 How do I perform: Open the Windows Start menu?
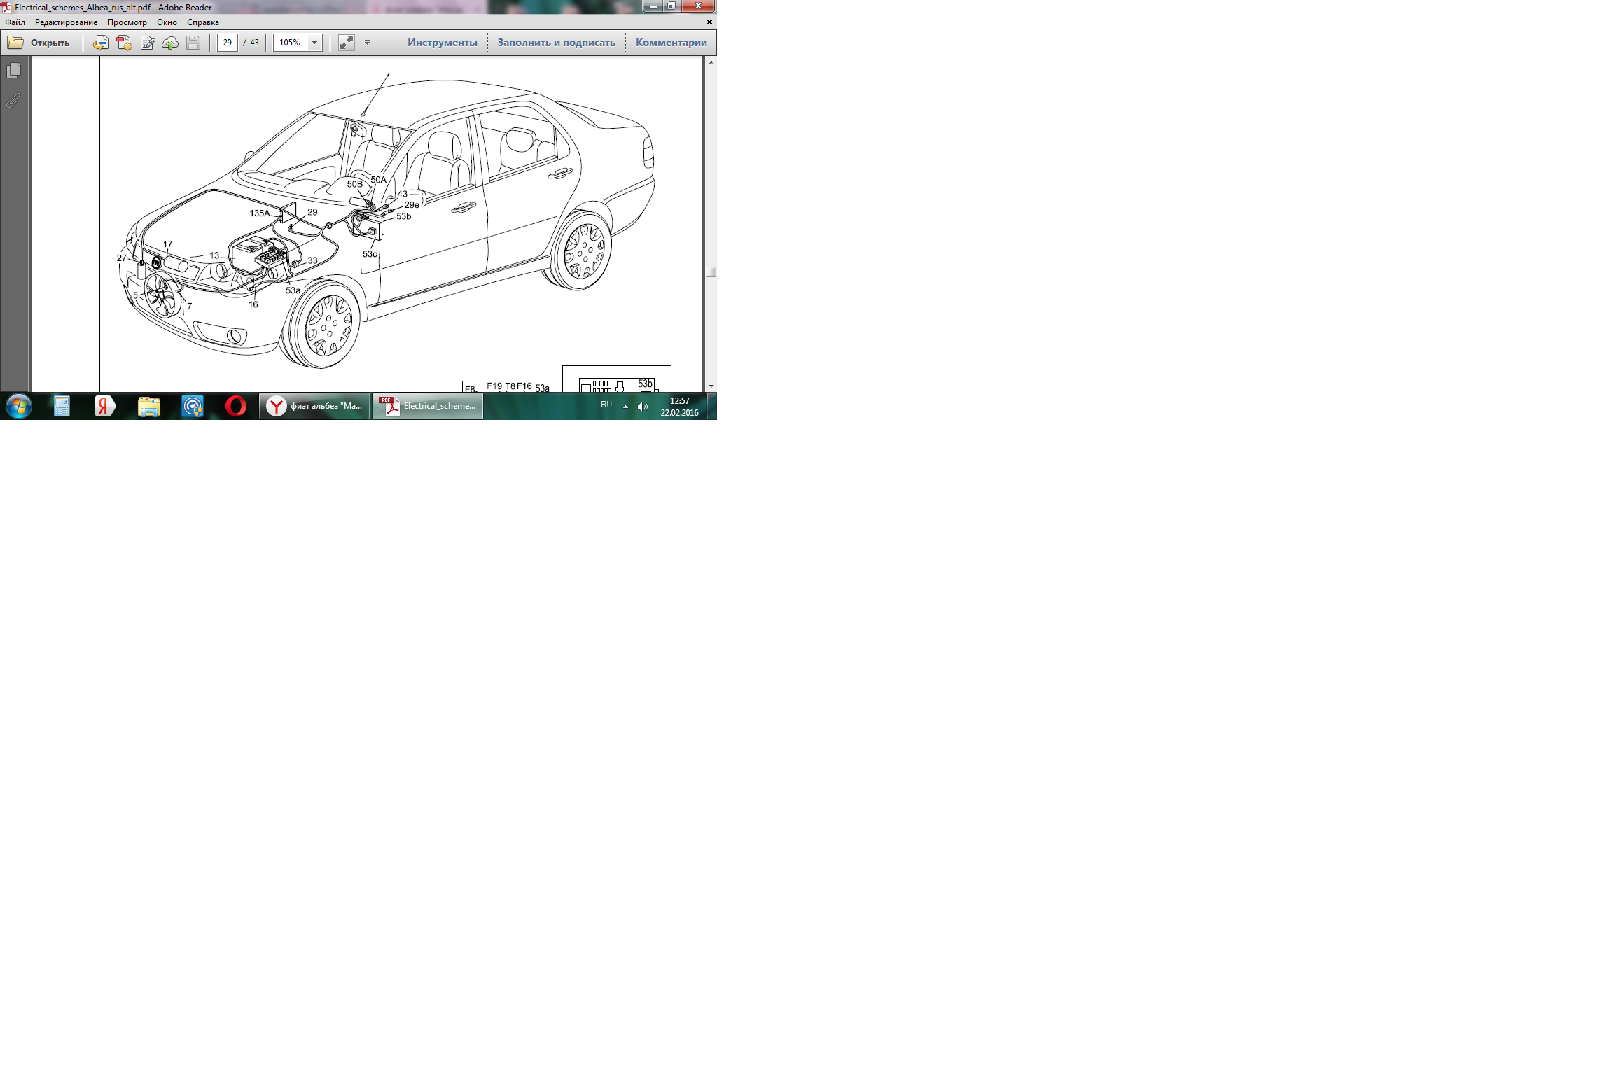coord(19,406)
